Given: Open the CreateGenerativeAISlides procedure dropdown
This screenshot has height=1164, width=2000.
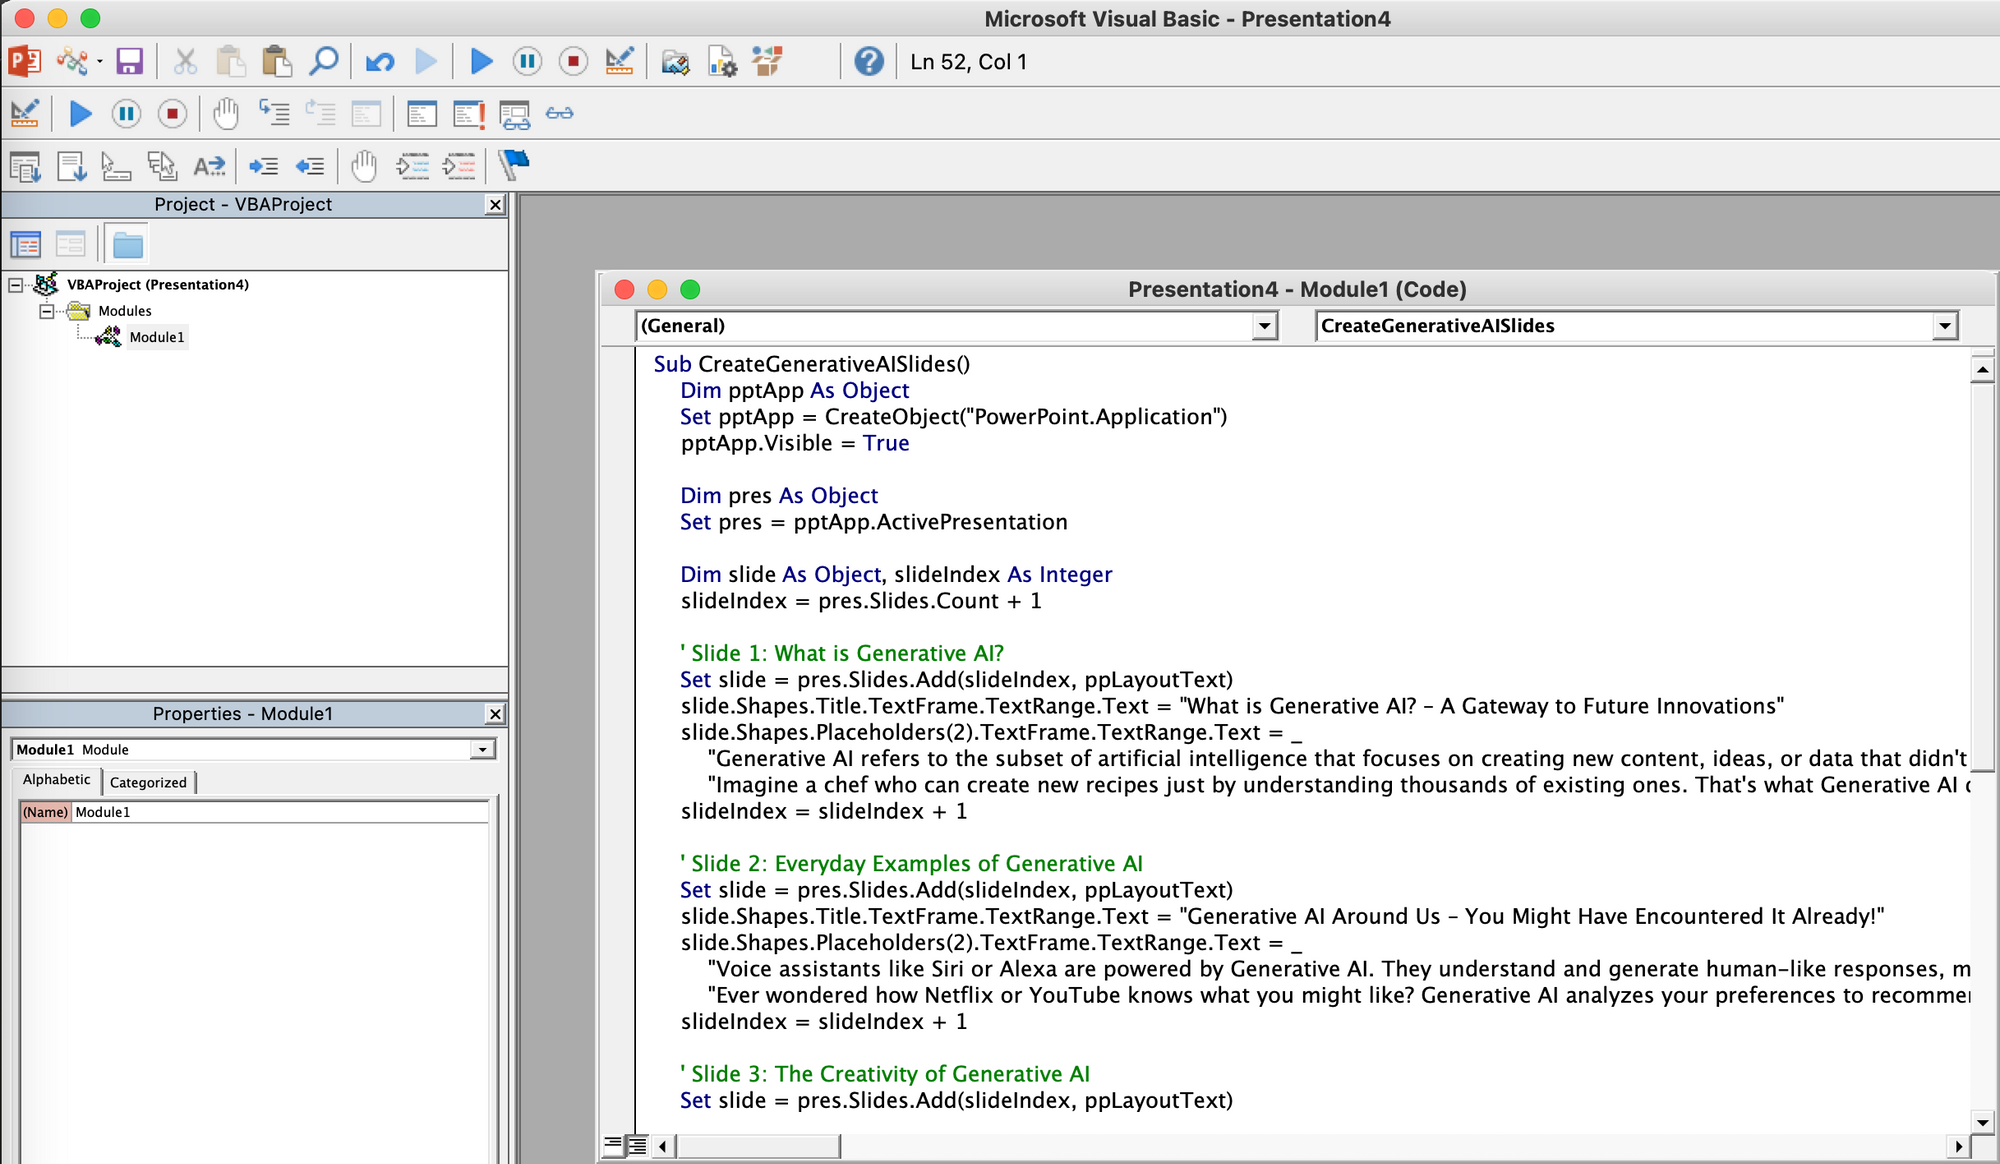Looking at the screenshot, I should point(1944,326).
